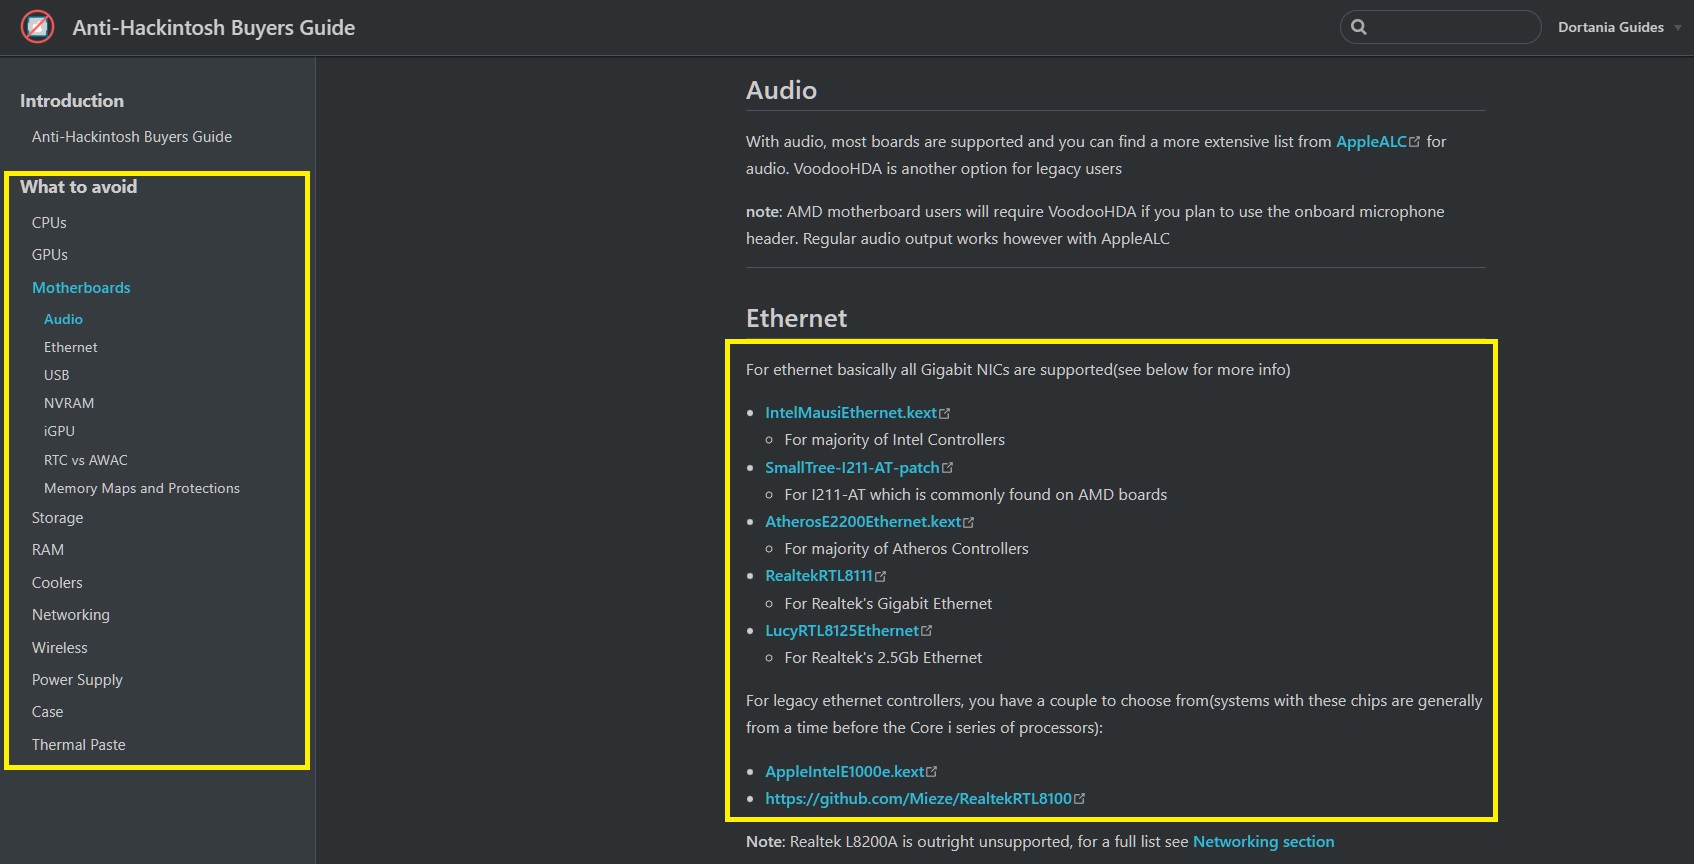Image resolution: width=1697 pixels, height=864 pixels.
Task: Open the IntelMausiEthernet.kext link
Action: tap(851, 413)
